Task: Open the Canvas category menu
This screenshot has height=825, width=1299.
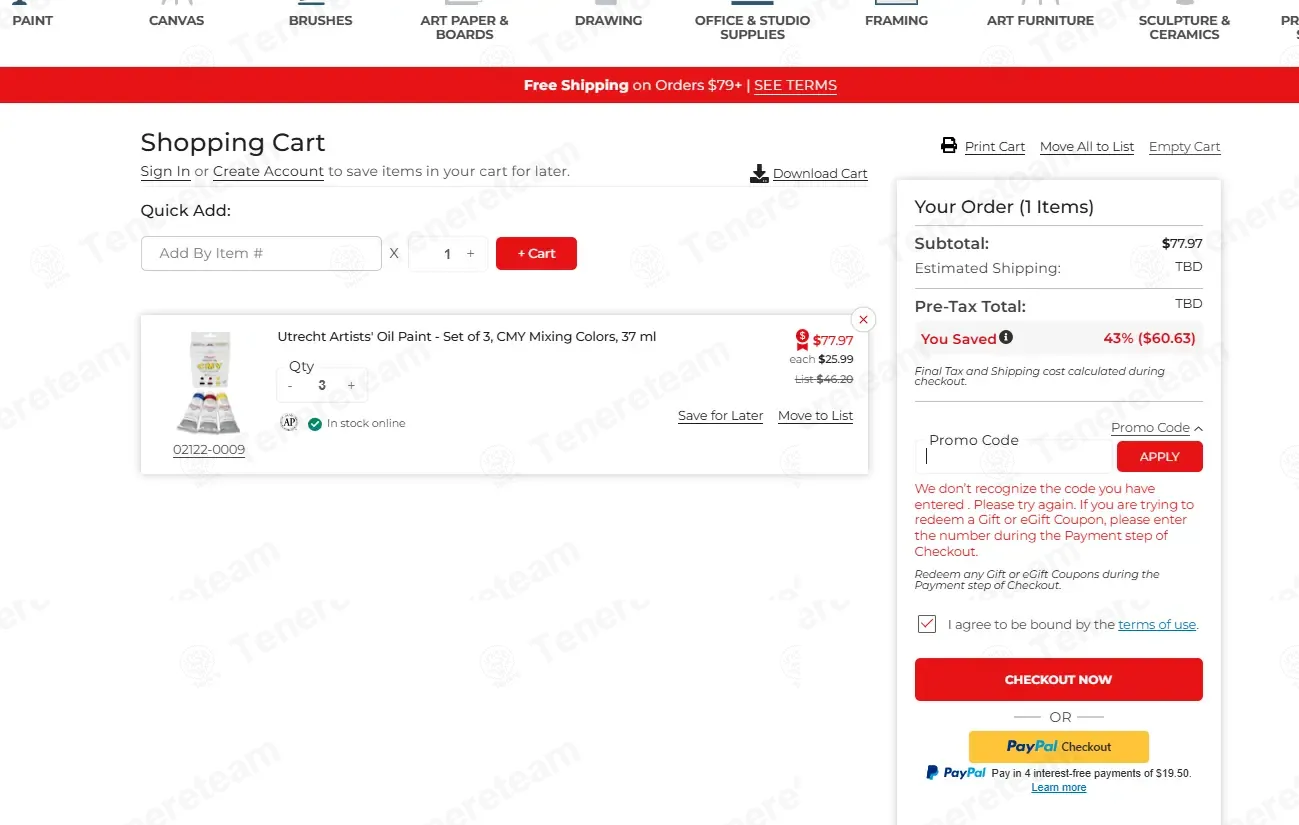Action: click(177, 20)
